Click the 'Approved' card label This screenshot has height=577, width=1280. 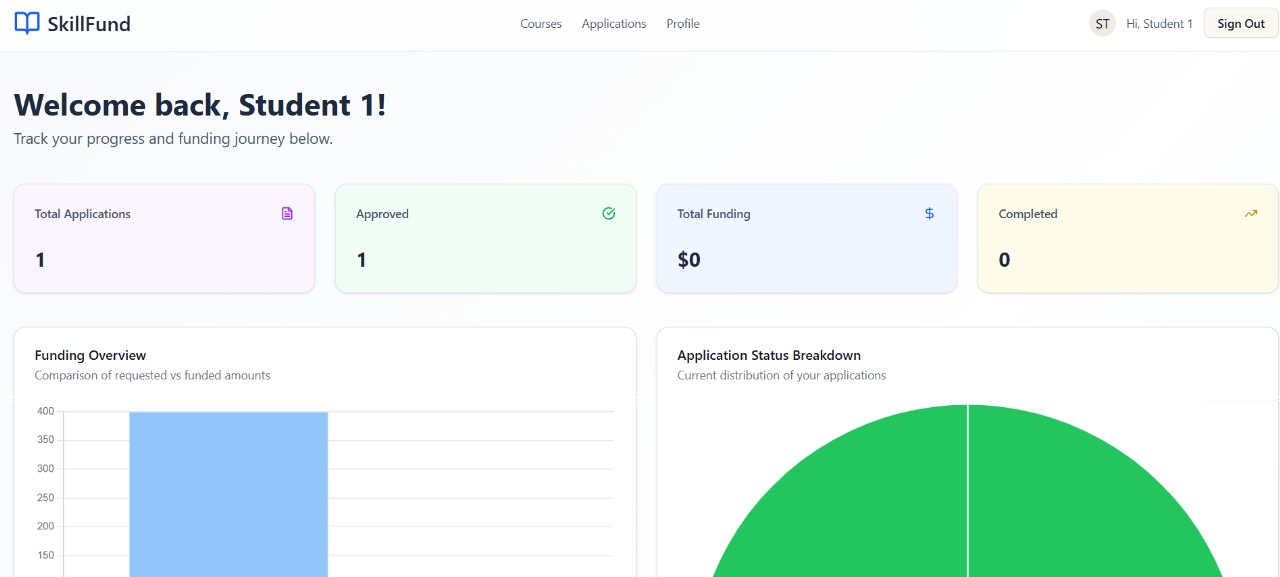click(x=382, y=214)
